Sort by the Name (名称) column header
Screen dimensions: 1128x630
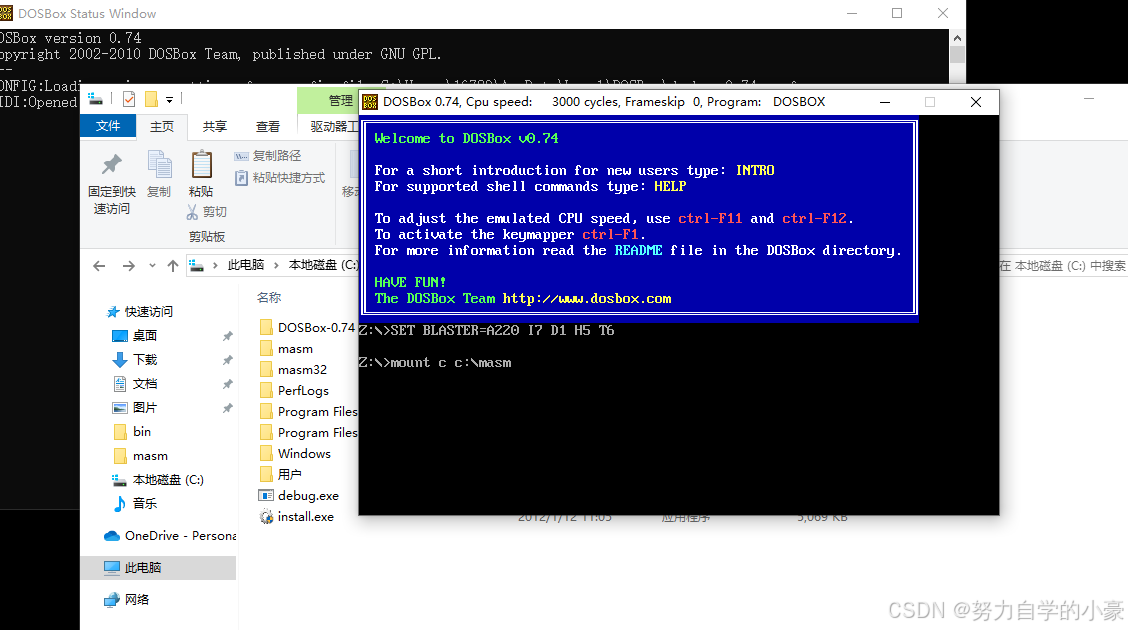click(269, 297)
